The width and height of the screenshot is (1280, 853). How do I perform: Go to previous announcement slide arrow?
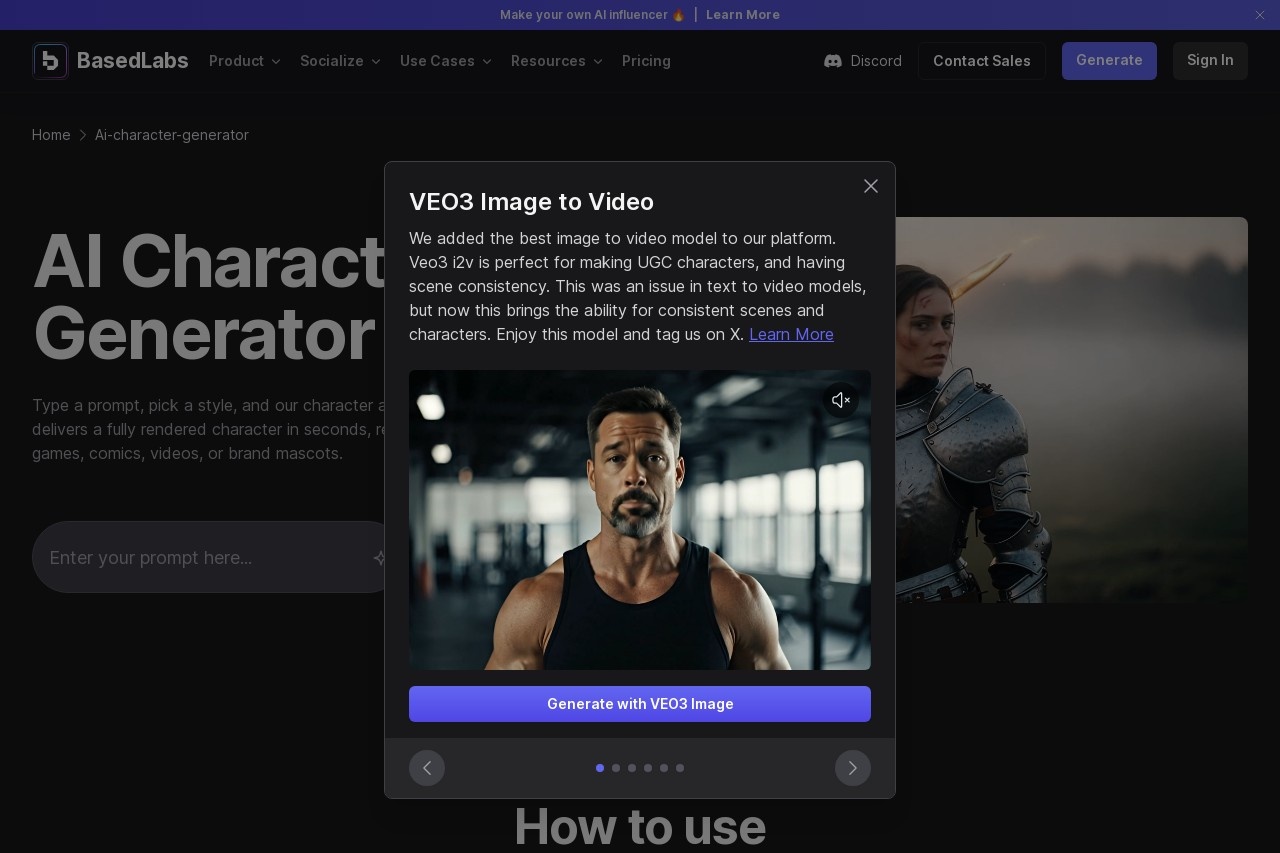427,768
